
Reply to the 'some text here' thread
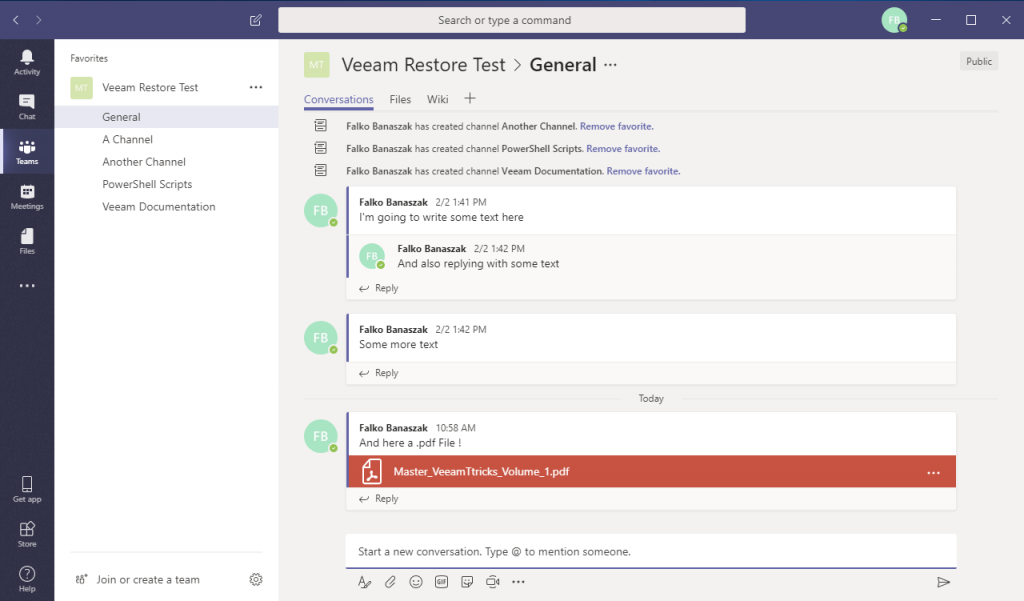(379, 288)
